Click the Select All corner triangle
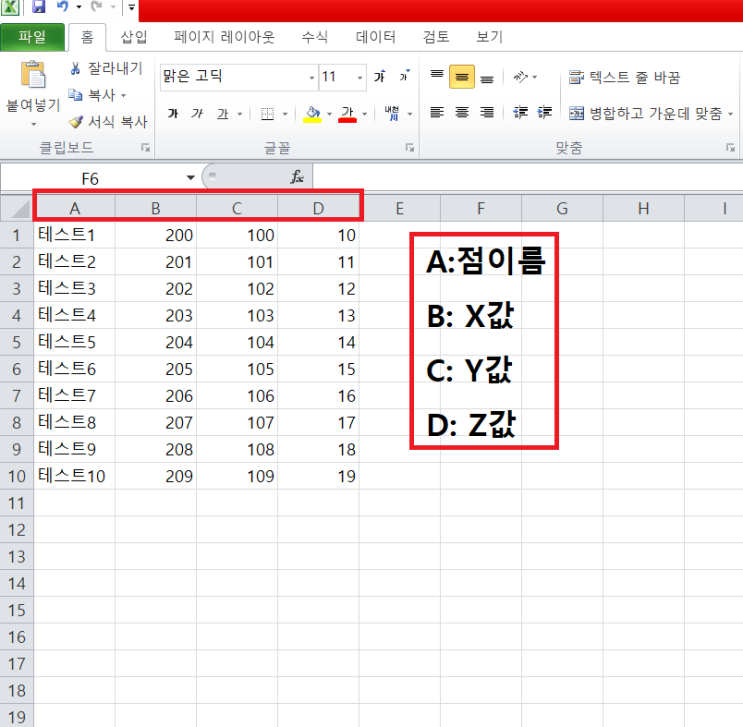Viewport: 743px width, 727px height. (x=20, y=209)
